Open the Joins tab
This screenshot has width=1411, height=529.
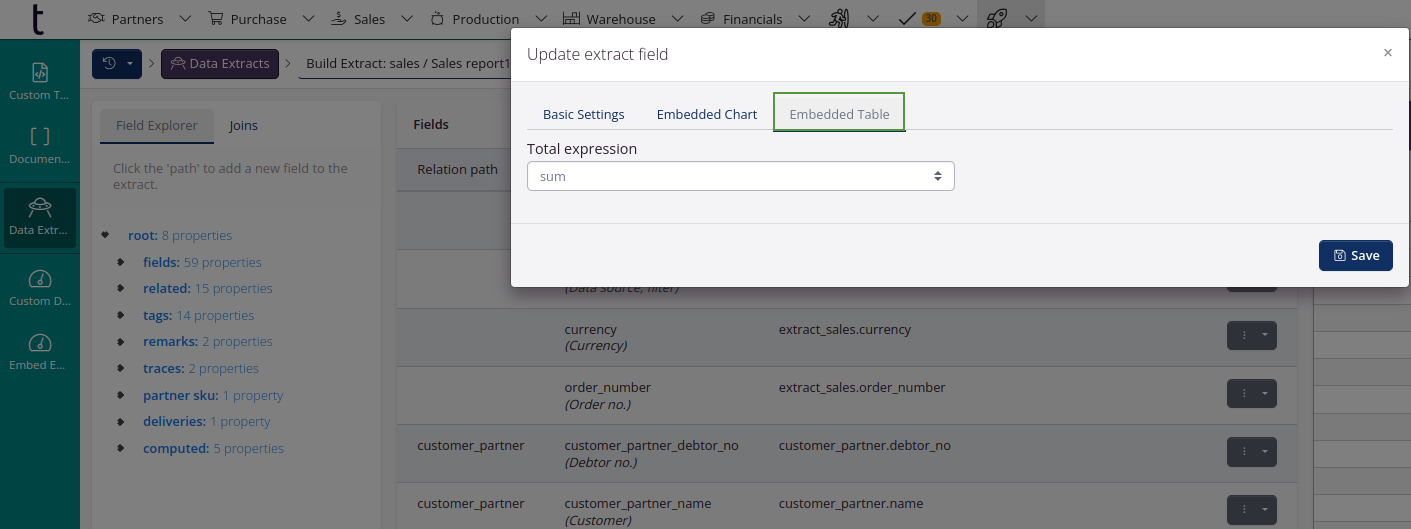click(243, 126)
